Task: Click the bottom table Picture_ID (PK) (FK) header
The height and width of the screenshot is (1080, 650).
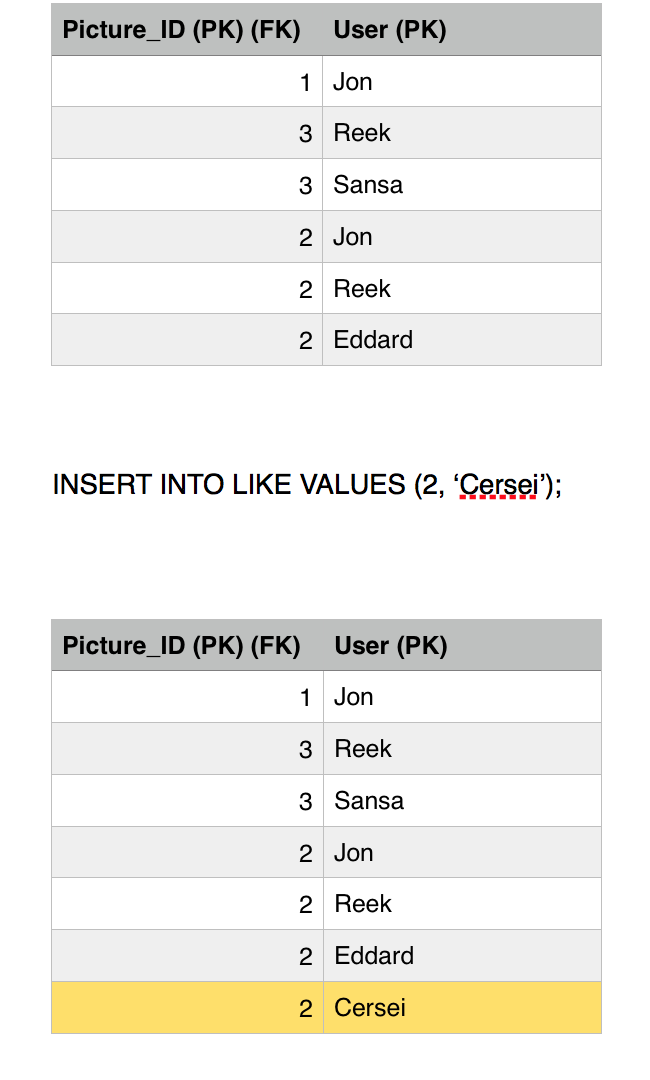Action: click(x=181, y=646)
